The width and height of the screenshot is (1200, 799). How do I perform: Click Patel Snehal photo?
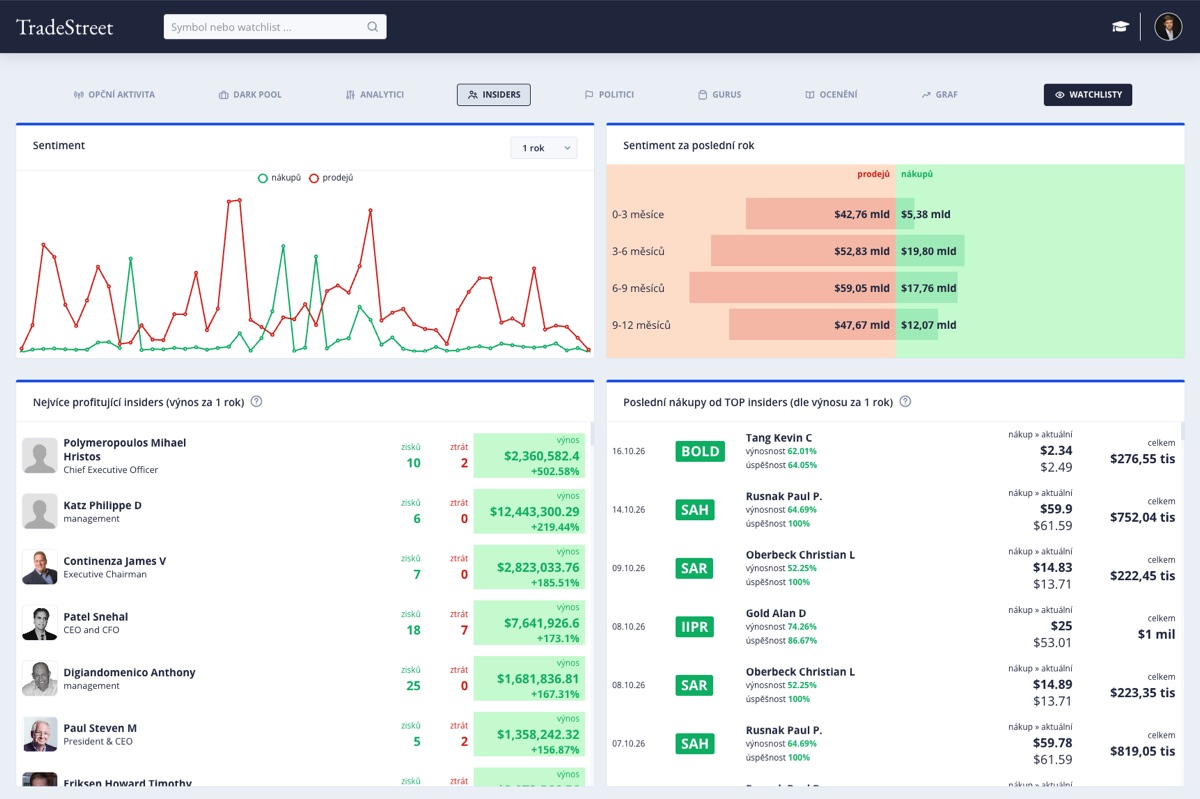click(x=40, y=623)
